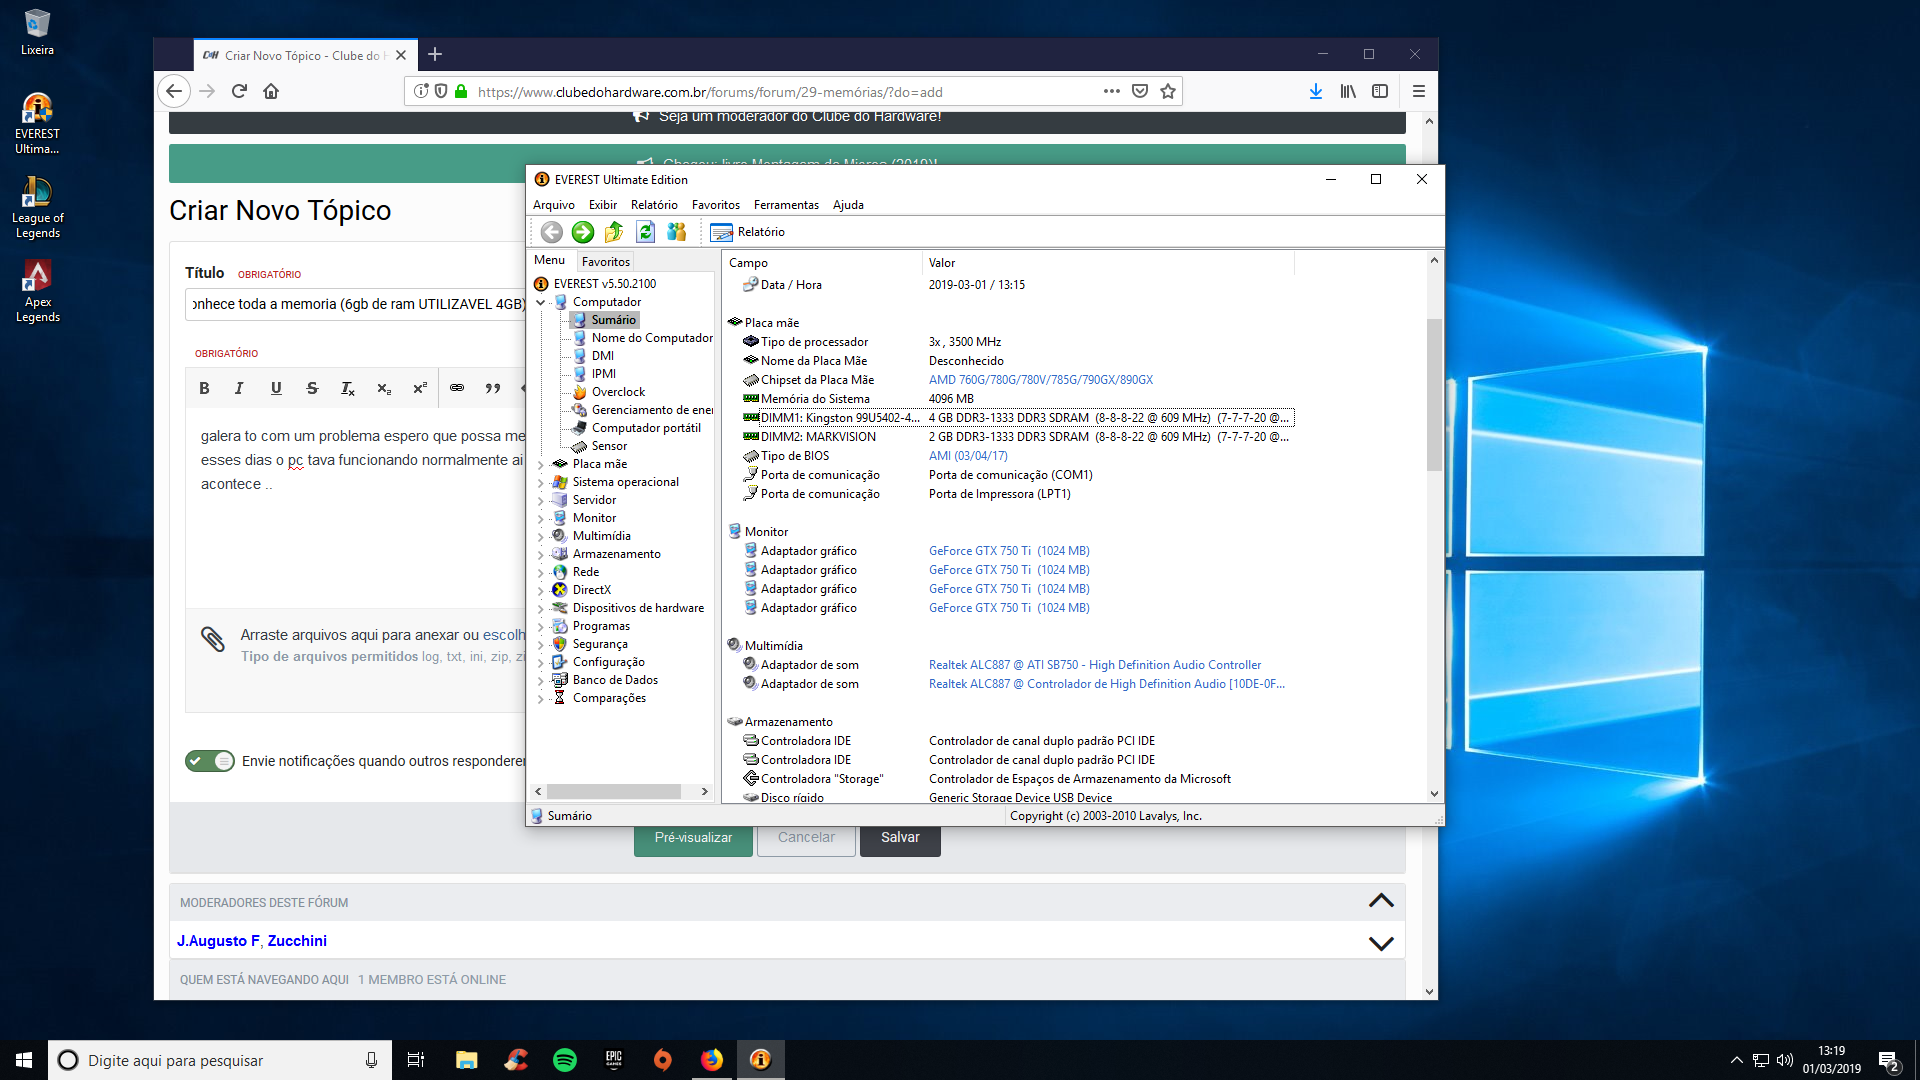This screenshot has width=1920, height=1080.
Task: Click EVEREST users icon in toolbar
Action: 677,232
